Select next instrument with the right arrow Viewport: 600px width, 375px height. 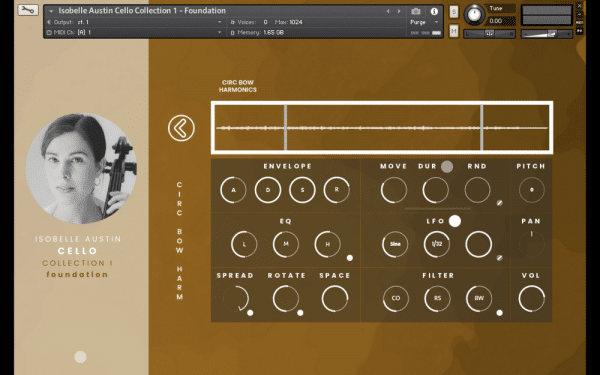[x=399, y=11]
